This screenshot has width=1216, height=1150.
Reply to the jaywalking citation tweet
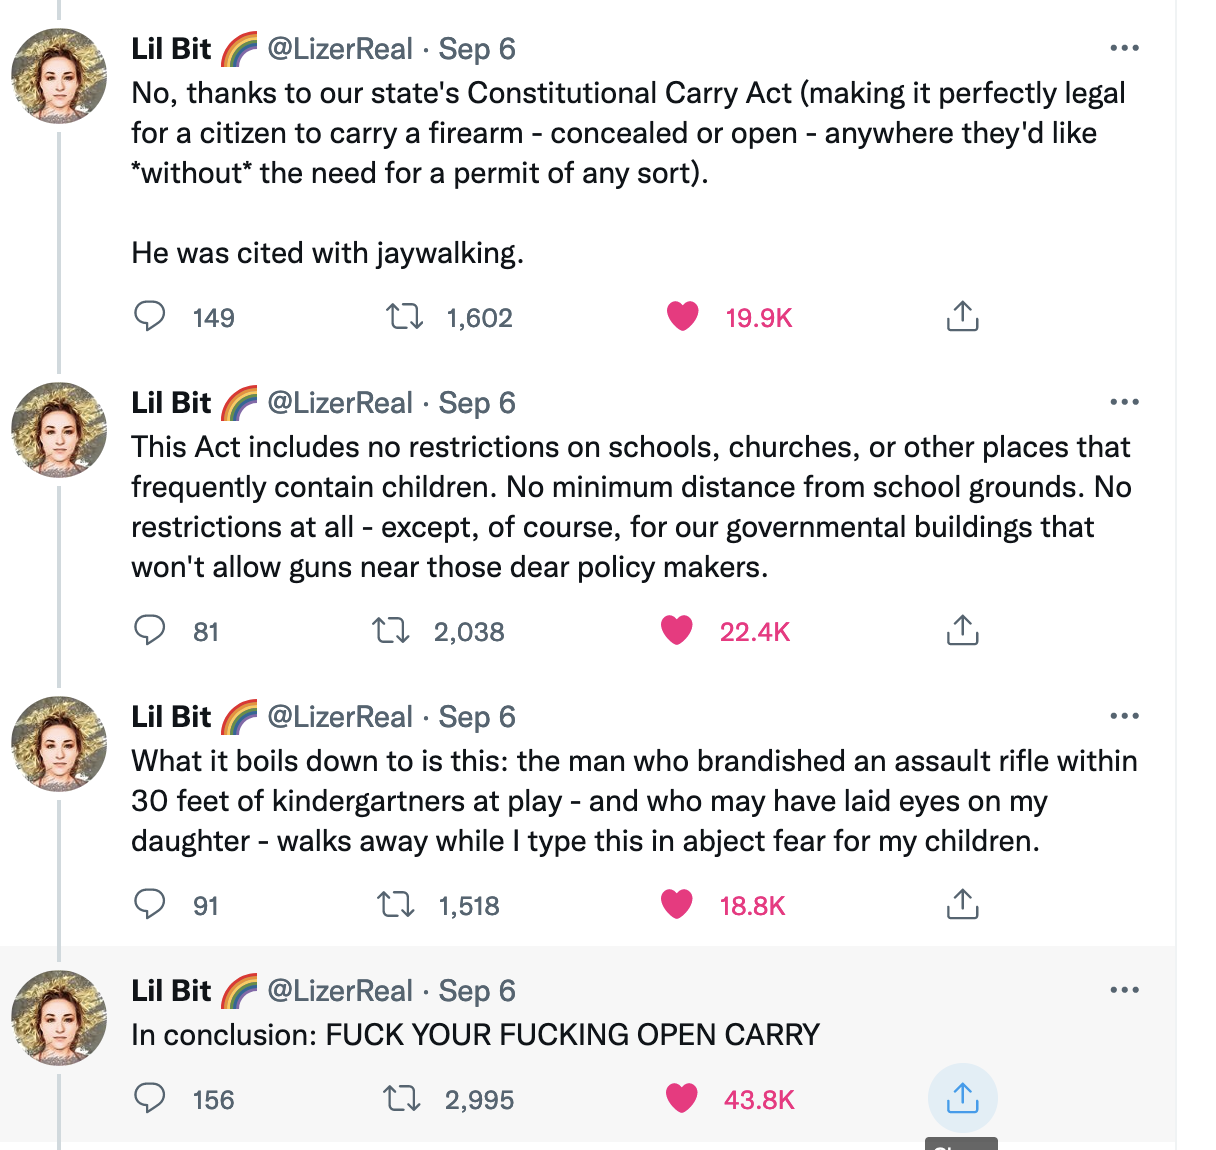[x=150, y=317]
